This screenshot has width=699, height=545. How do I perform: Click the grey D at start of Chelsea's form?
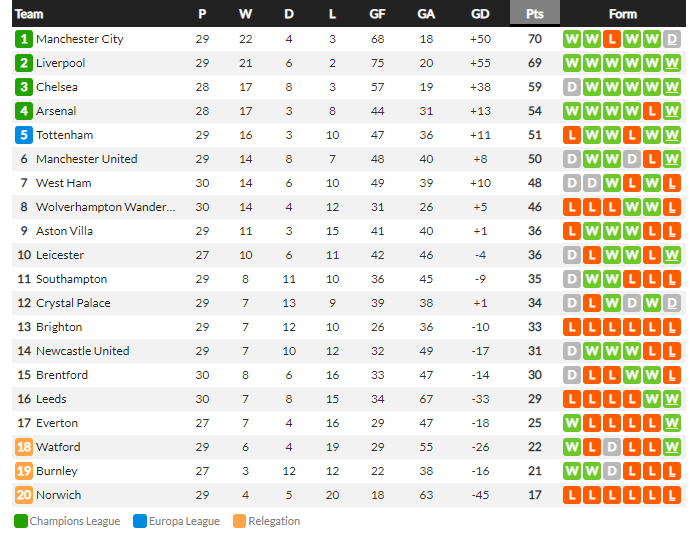coord(572,87)
